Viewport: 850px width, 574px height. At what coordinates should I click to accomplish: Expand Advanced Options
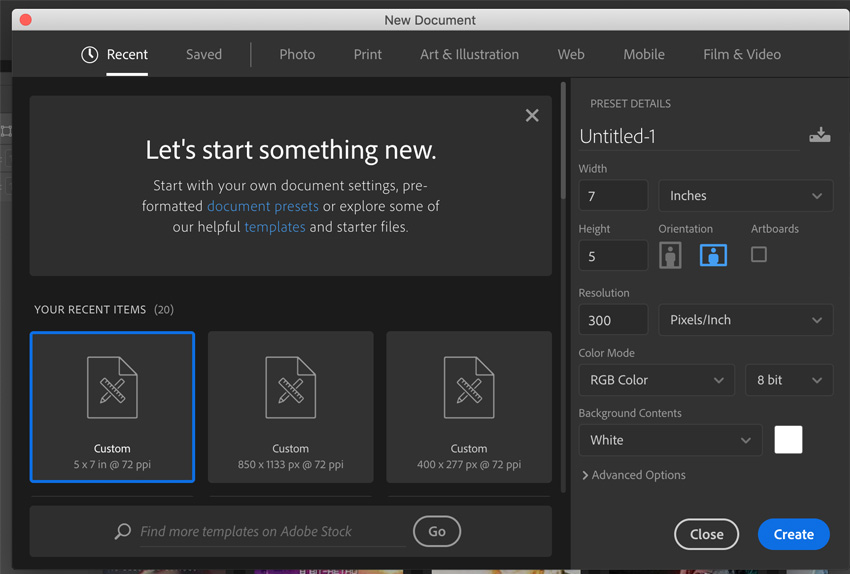click(634, 475)
